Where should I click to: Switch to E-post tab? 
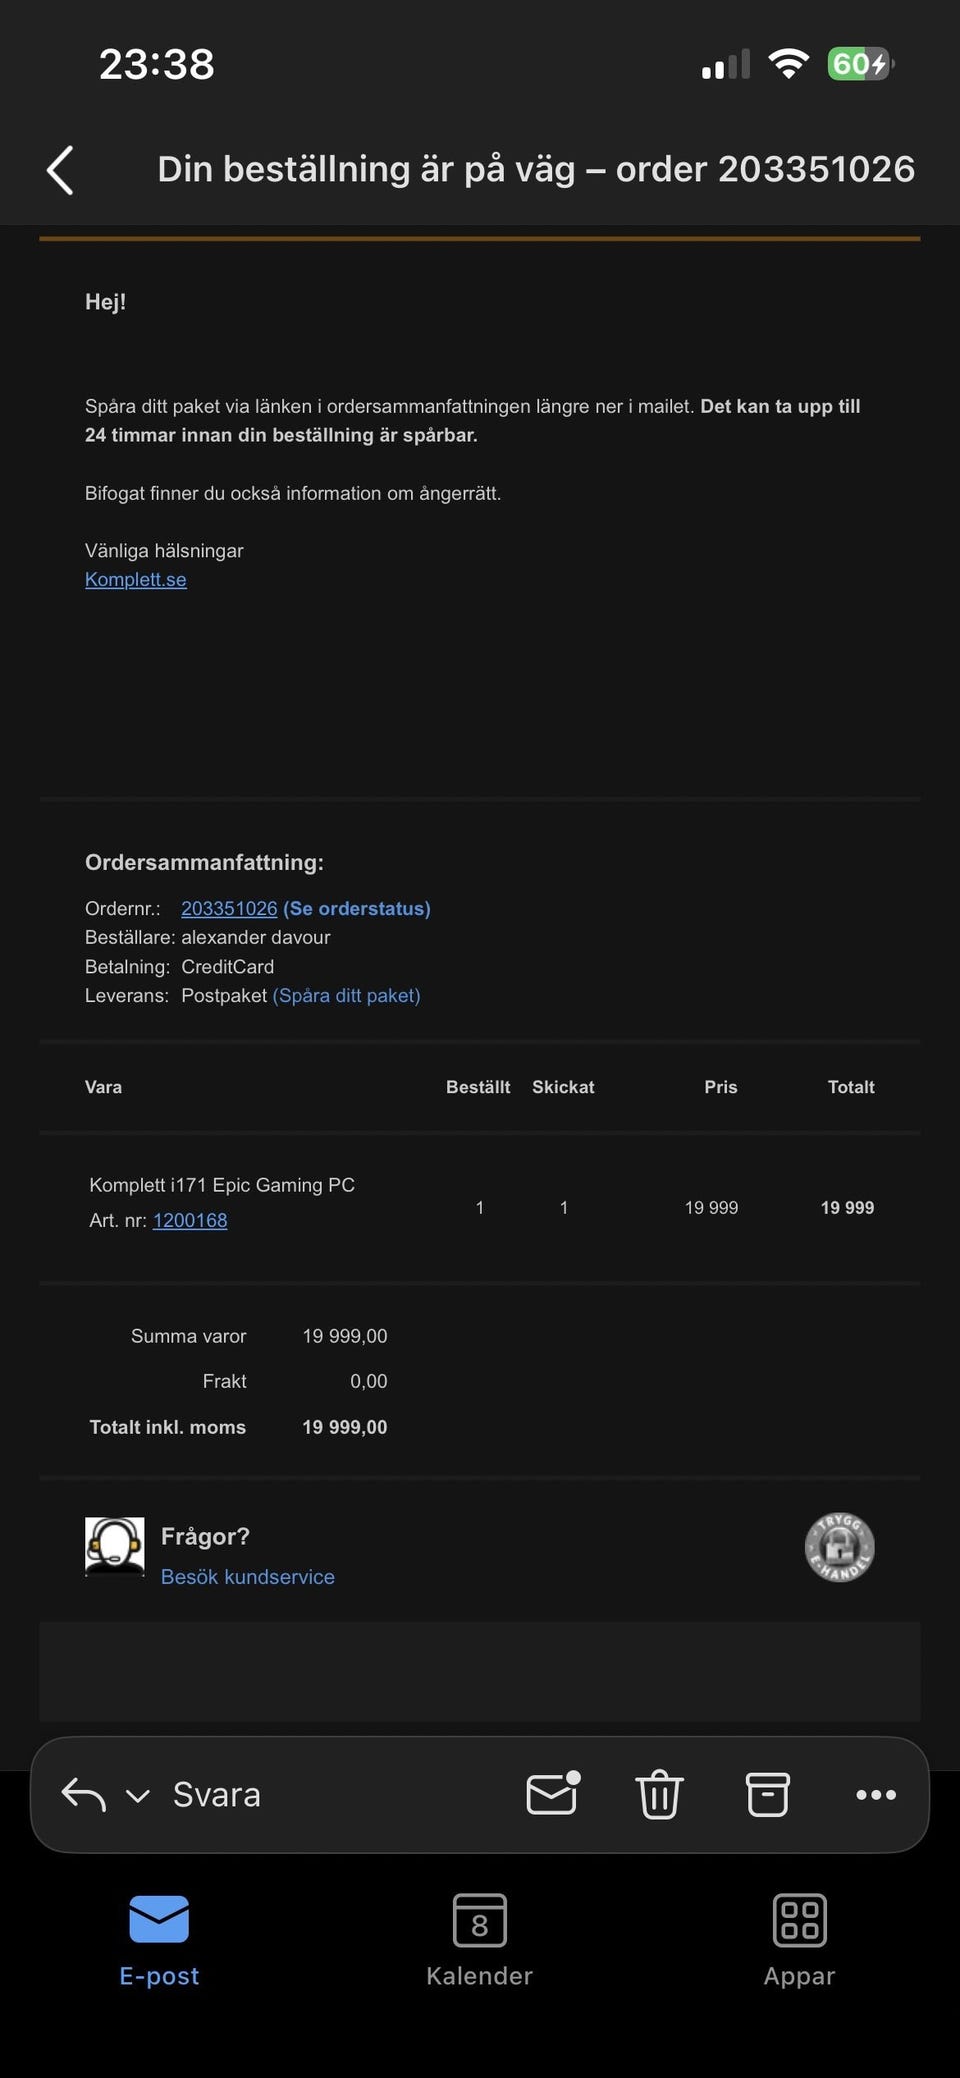pos(159,1940)
